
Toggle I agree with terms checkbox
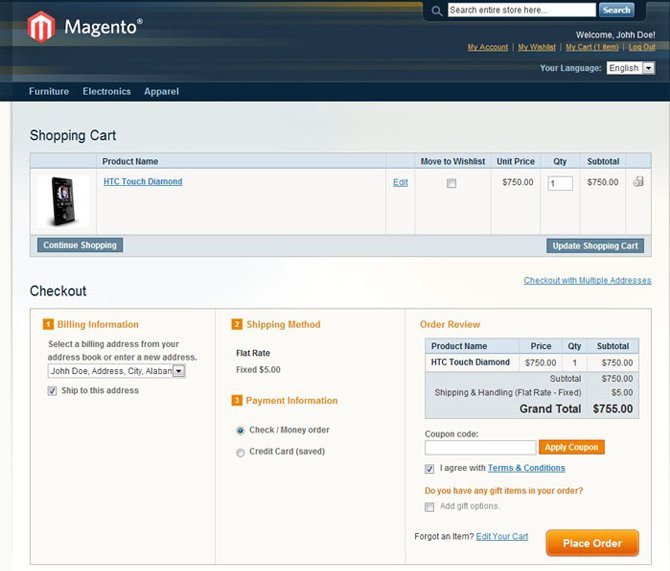pos(429,469)
